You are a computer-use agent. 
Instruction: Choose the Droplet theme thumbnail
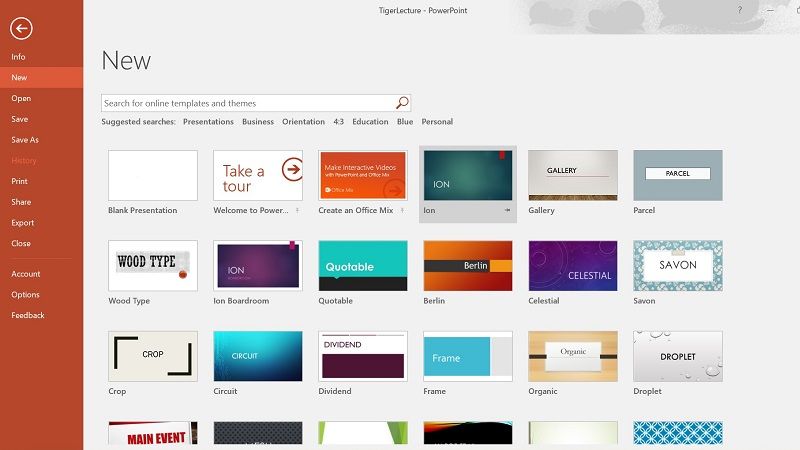point(677,356)
